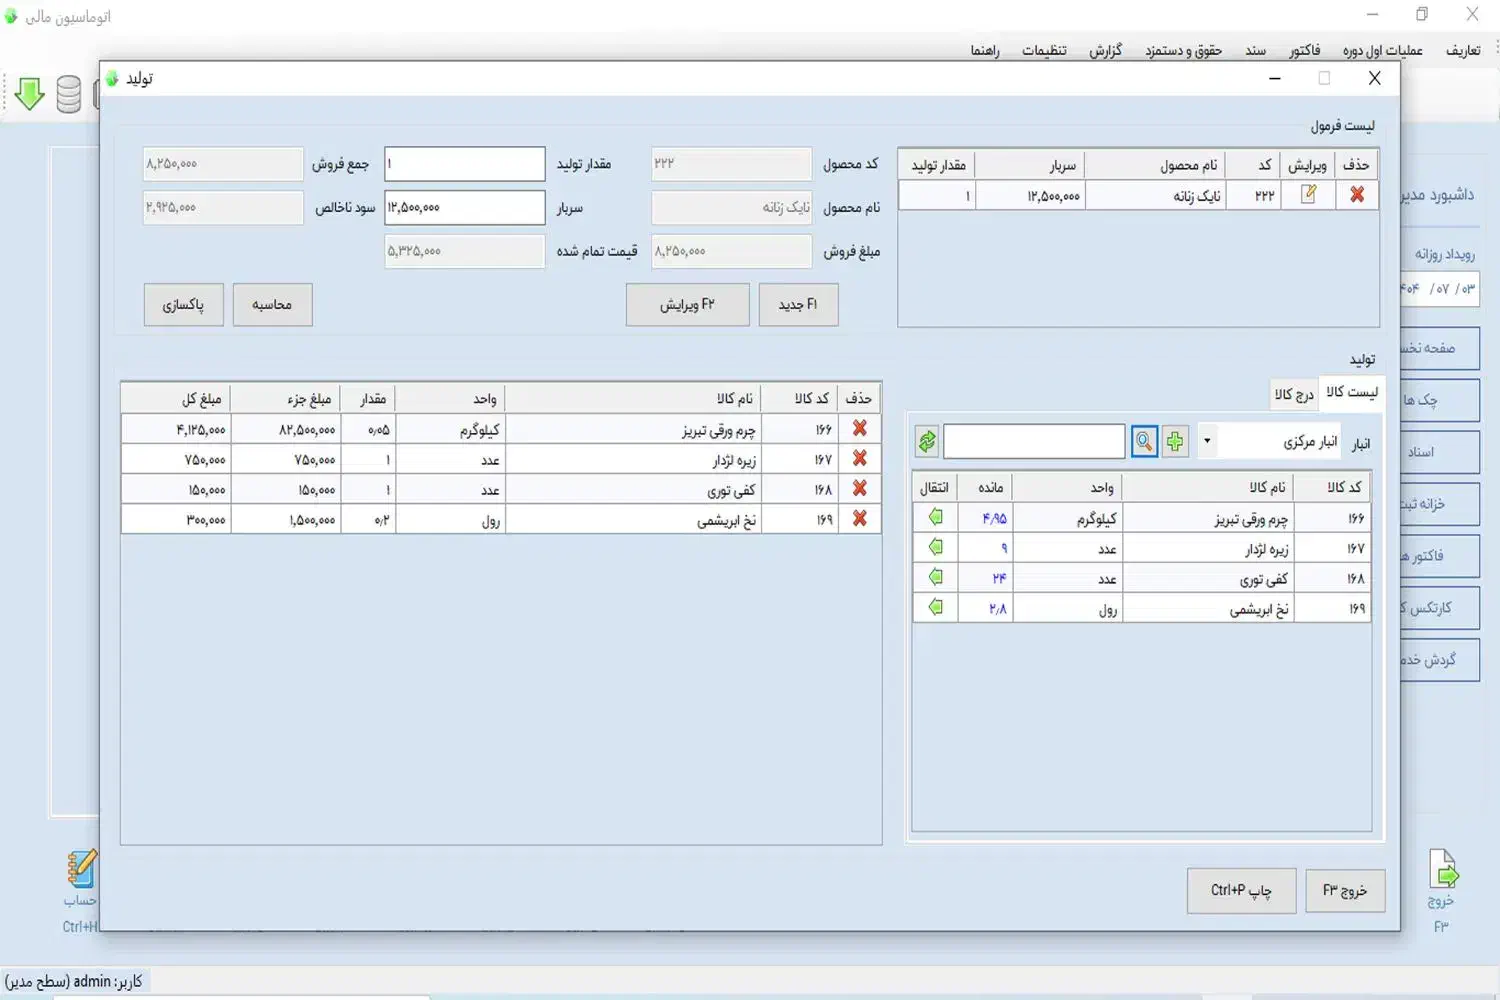The image size is (1500, 1000).
Task: Transfer item 167 using its green arrow
Action: point(935,547)
